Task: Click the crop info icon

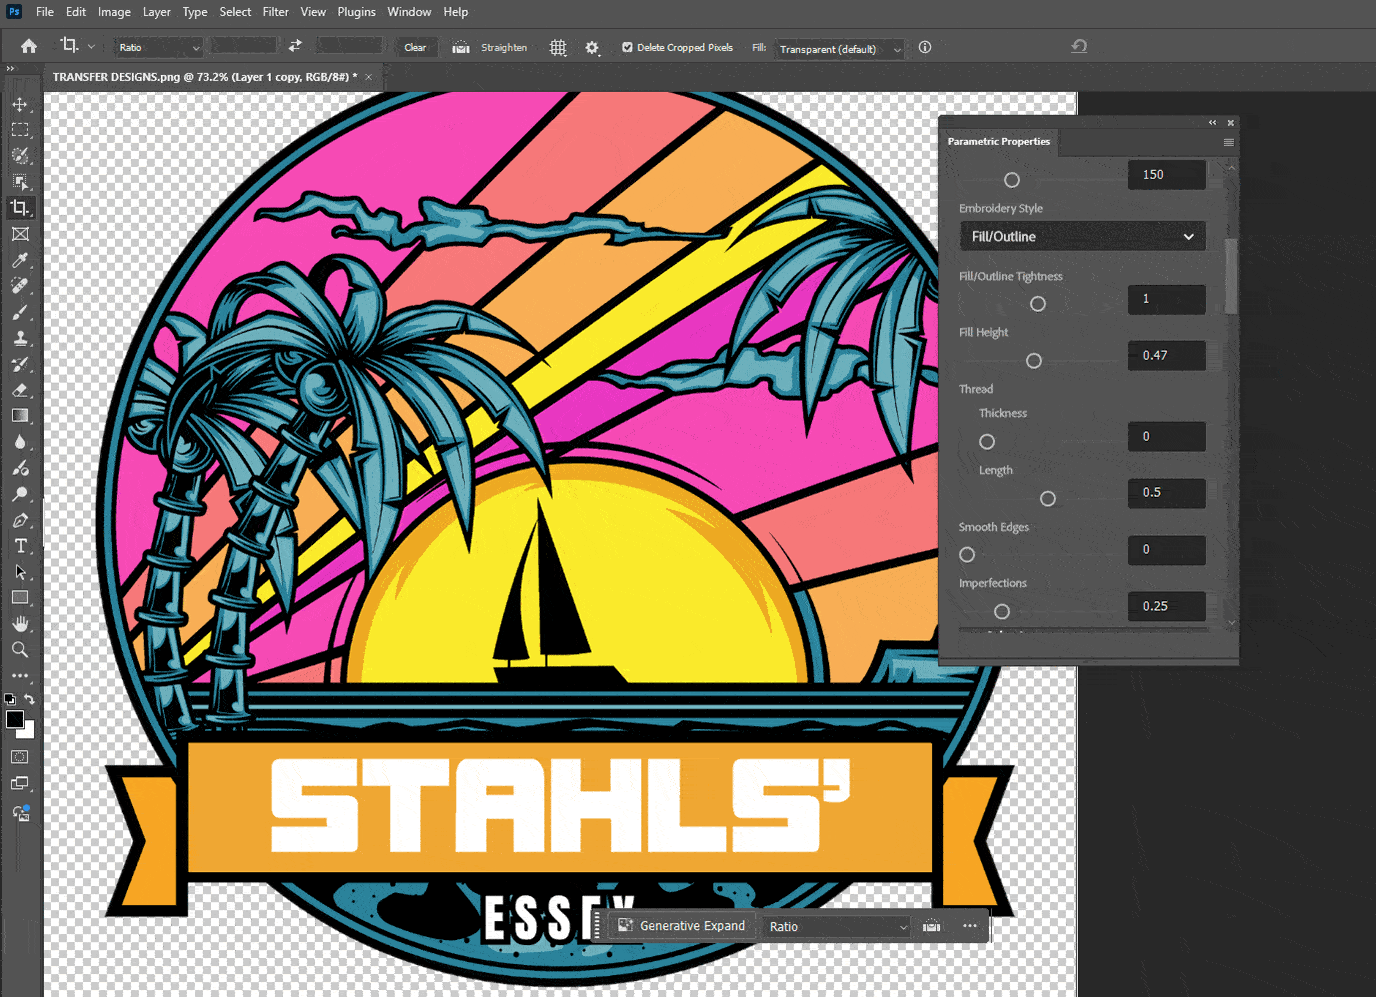Action: (925, 47)
